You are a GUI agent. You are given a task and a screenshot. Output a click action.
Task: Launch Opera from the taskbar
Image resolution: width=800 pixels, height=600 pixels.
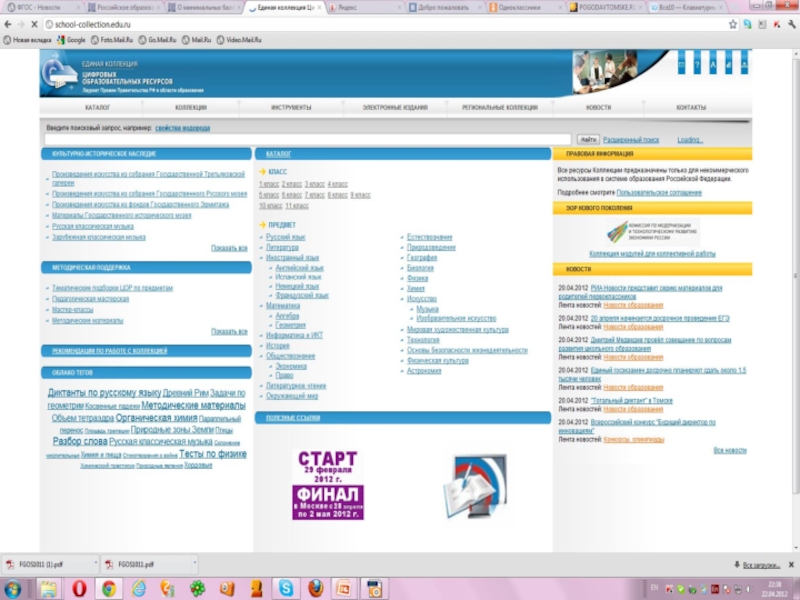click(79, 589)
